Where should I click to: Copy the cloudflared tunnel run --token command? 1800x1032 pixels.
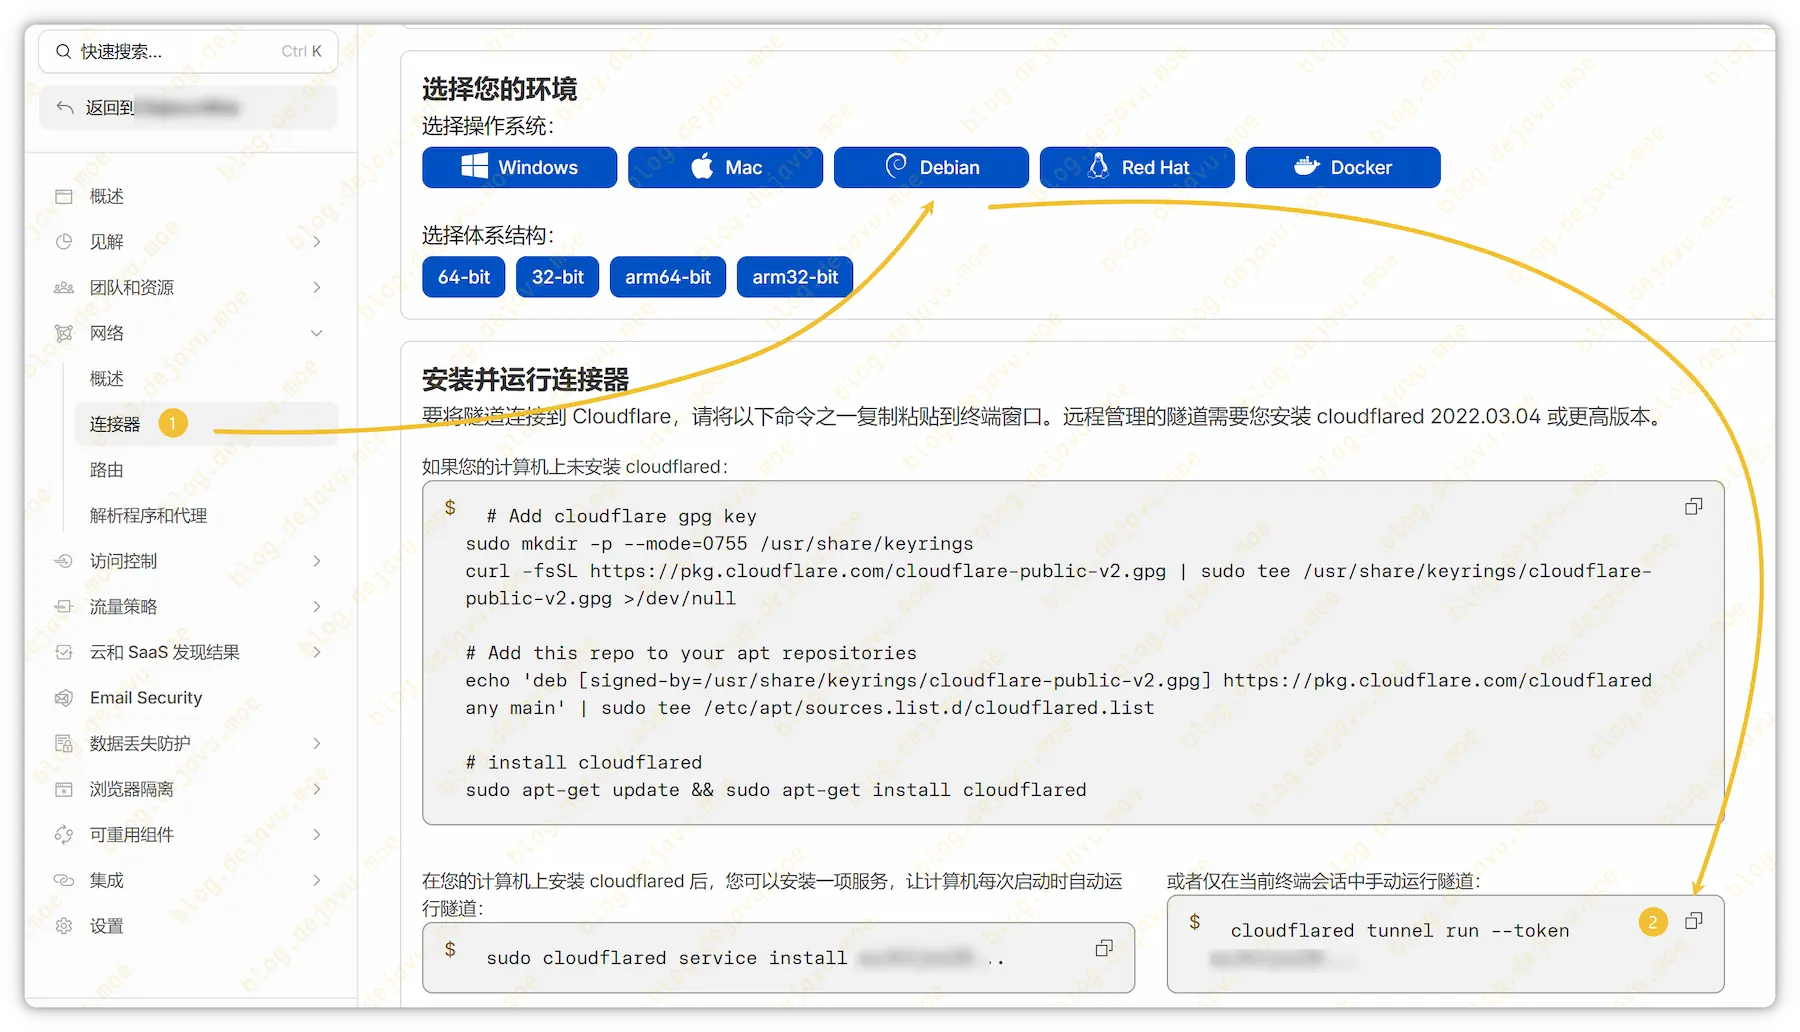pos(1696,920)
